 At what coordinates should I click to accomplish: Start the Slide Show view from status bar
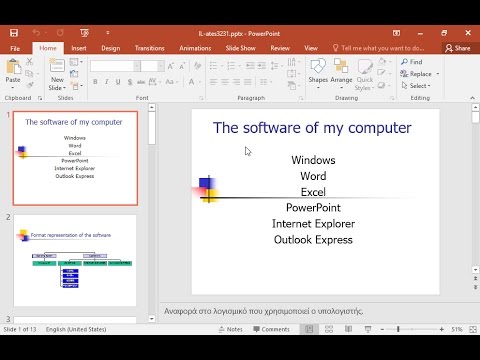tap(368, 329)
